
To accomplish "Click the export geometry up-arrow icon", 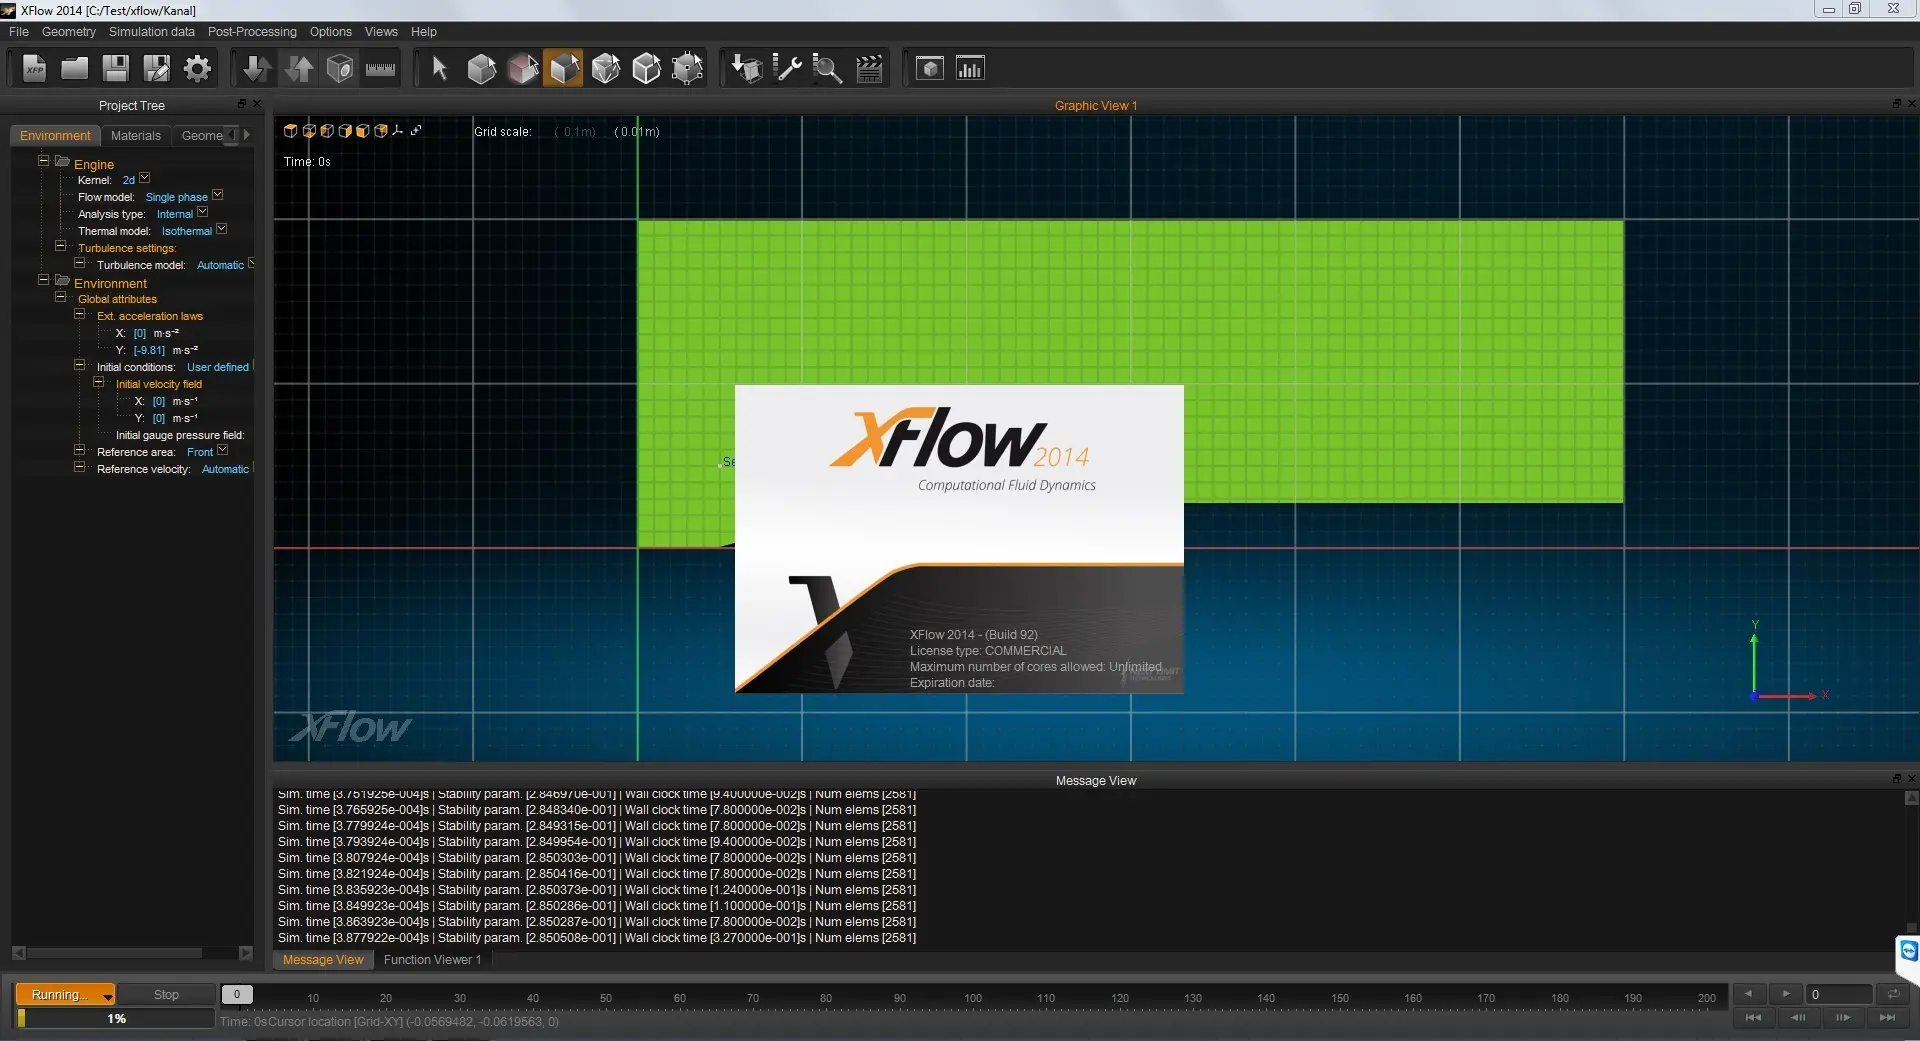I will click(x=298, y=69).
